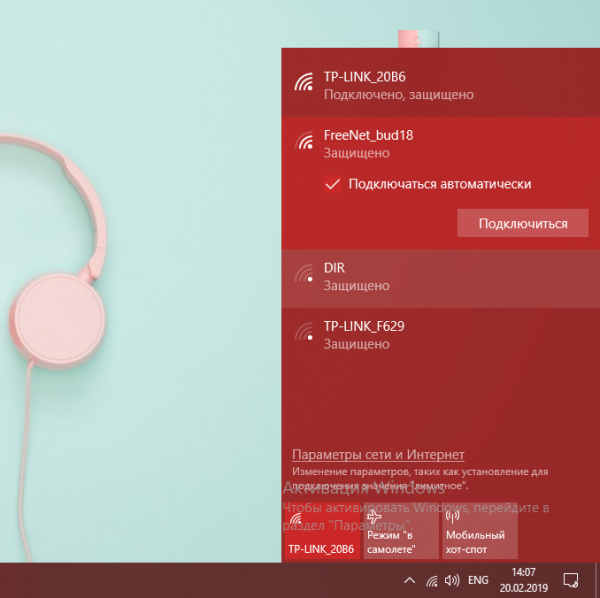Click the Подключиться connect button
The width and height of the screenshot is (600, 598).
coord(523,223)
